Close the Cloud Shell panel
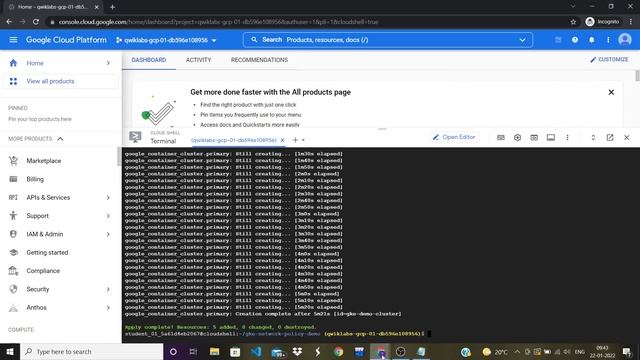640x360 pixels. click(627, 138)
